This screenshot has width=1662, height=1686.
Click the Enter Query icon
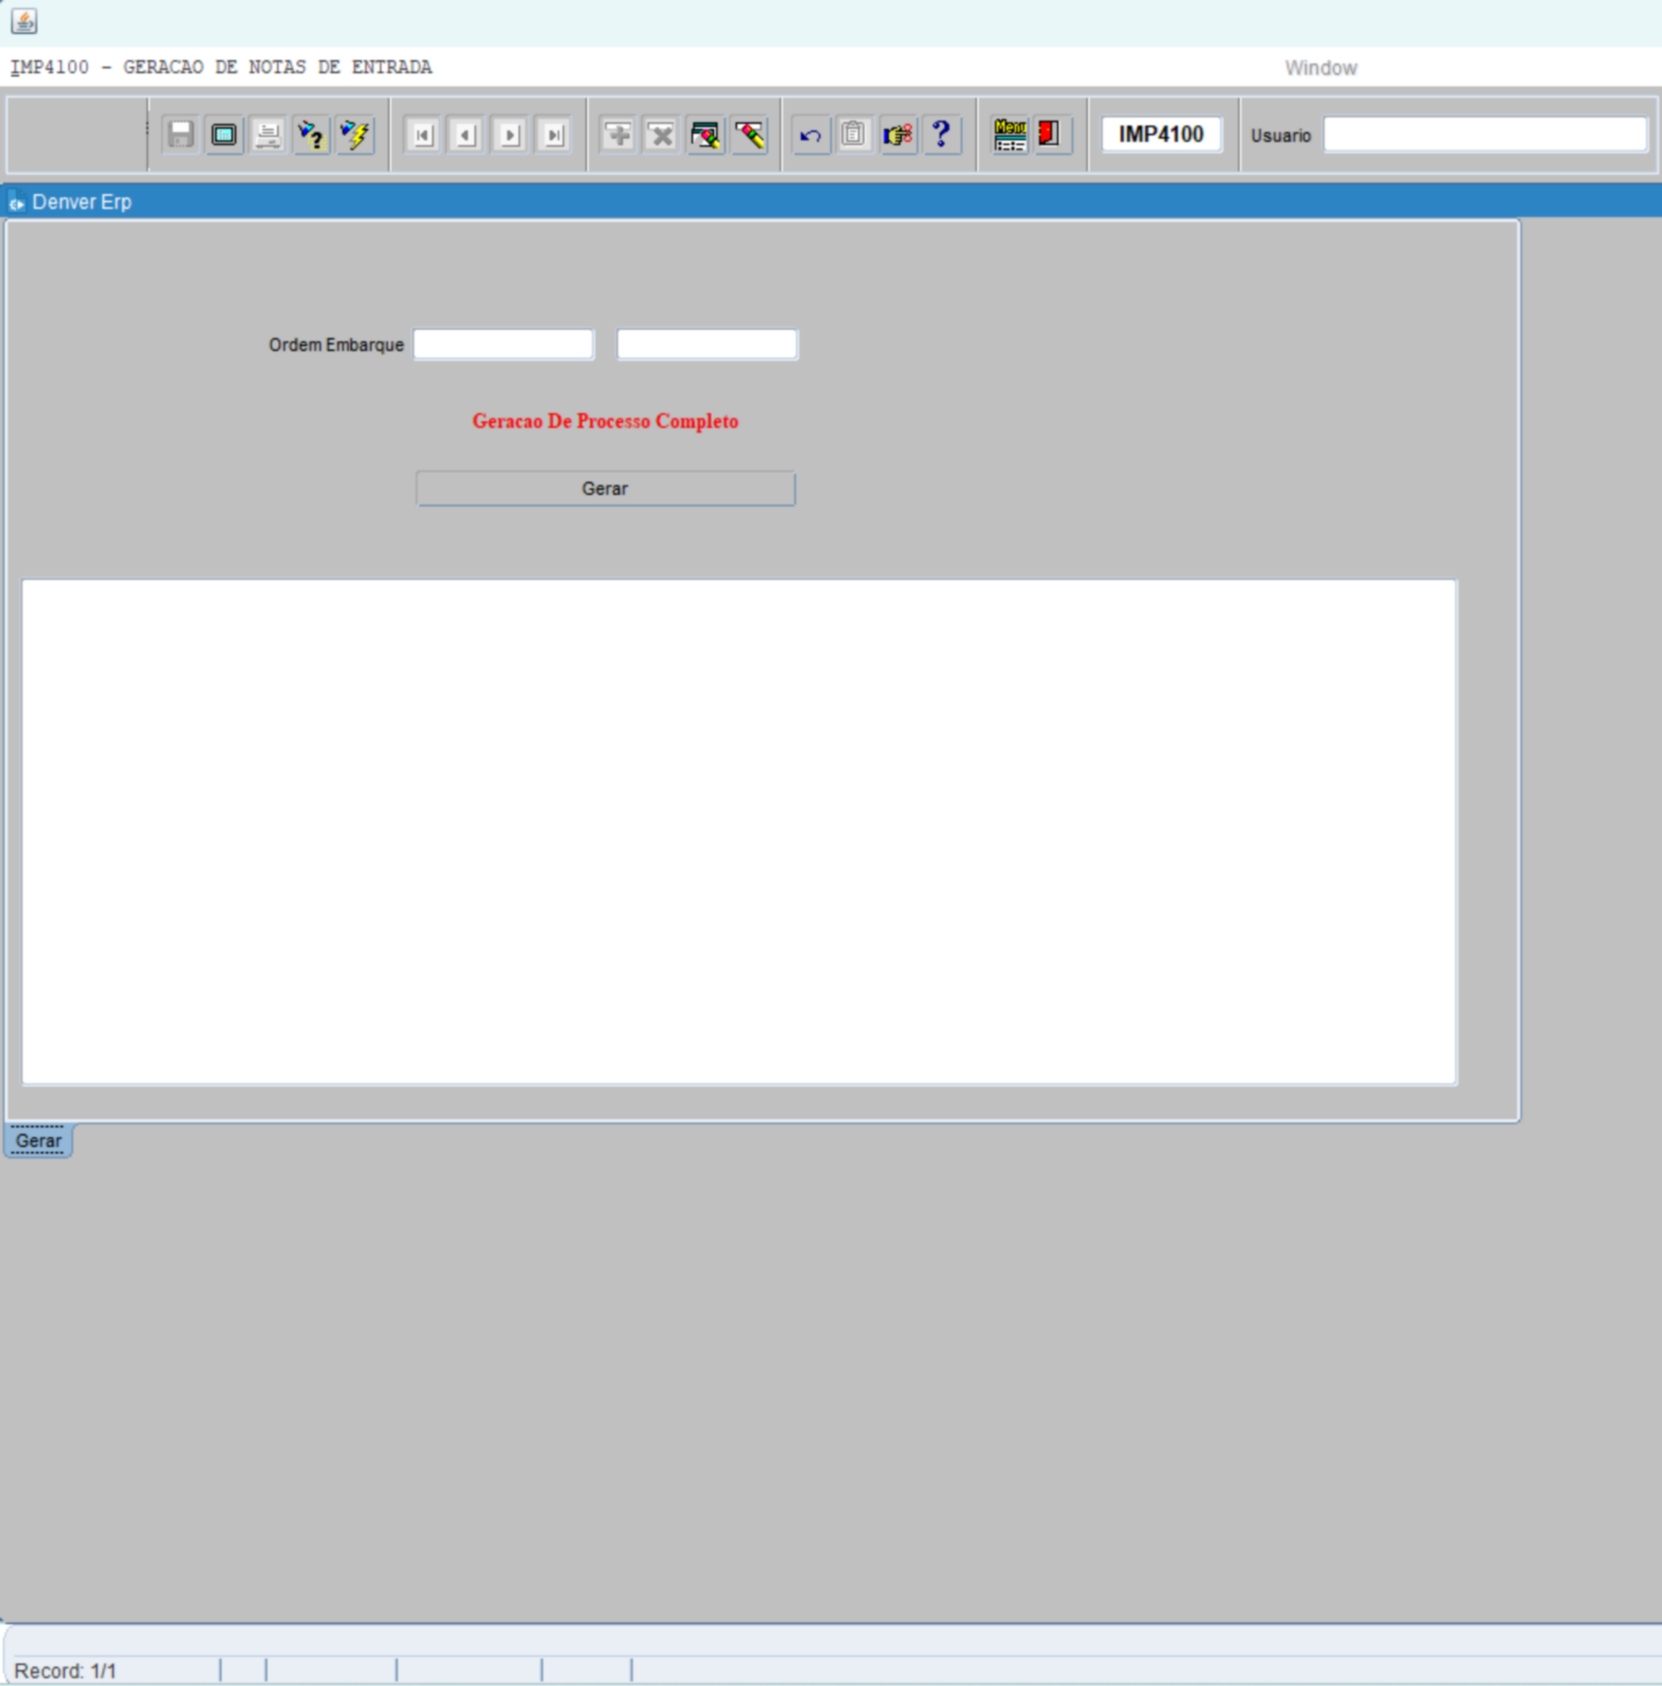(x=311, y=135)
